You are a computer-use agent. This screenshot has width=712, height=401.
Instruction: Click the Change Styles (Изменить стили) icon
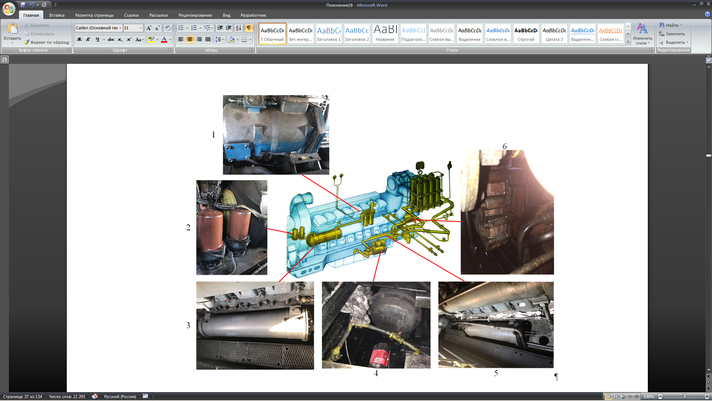641,30
